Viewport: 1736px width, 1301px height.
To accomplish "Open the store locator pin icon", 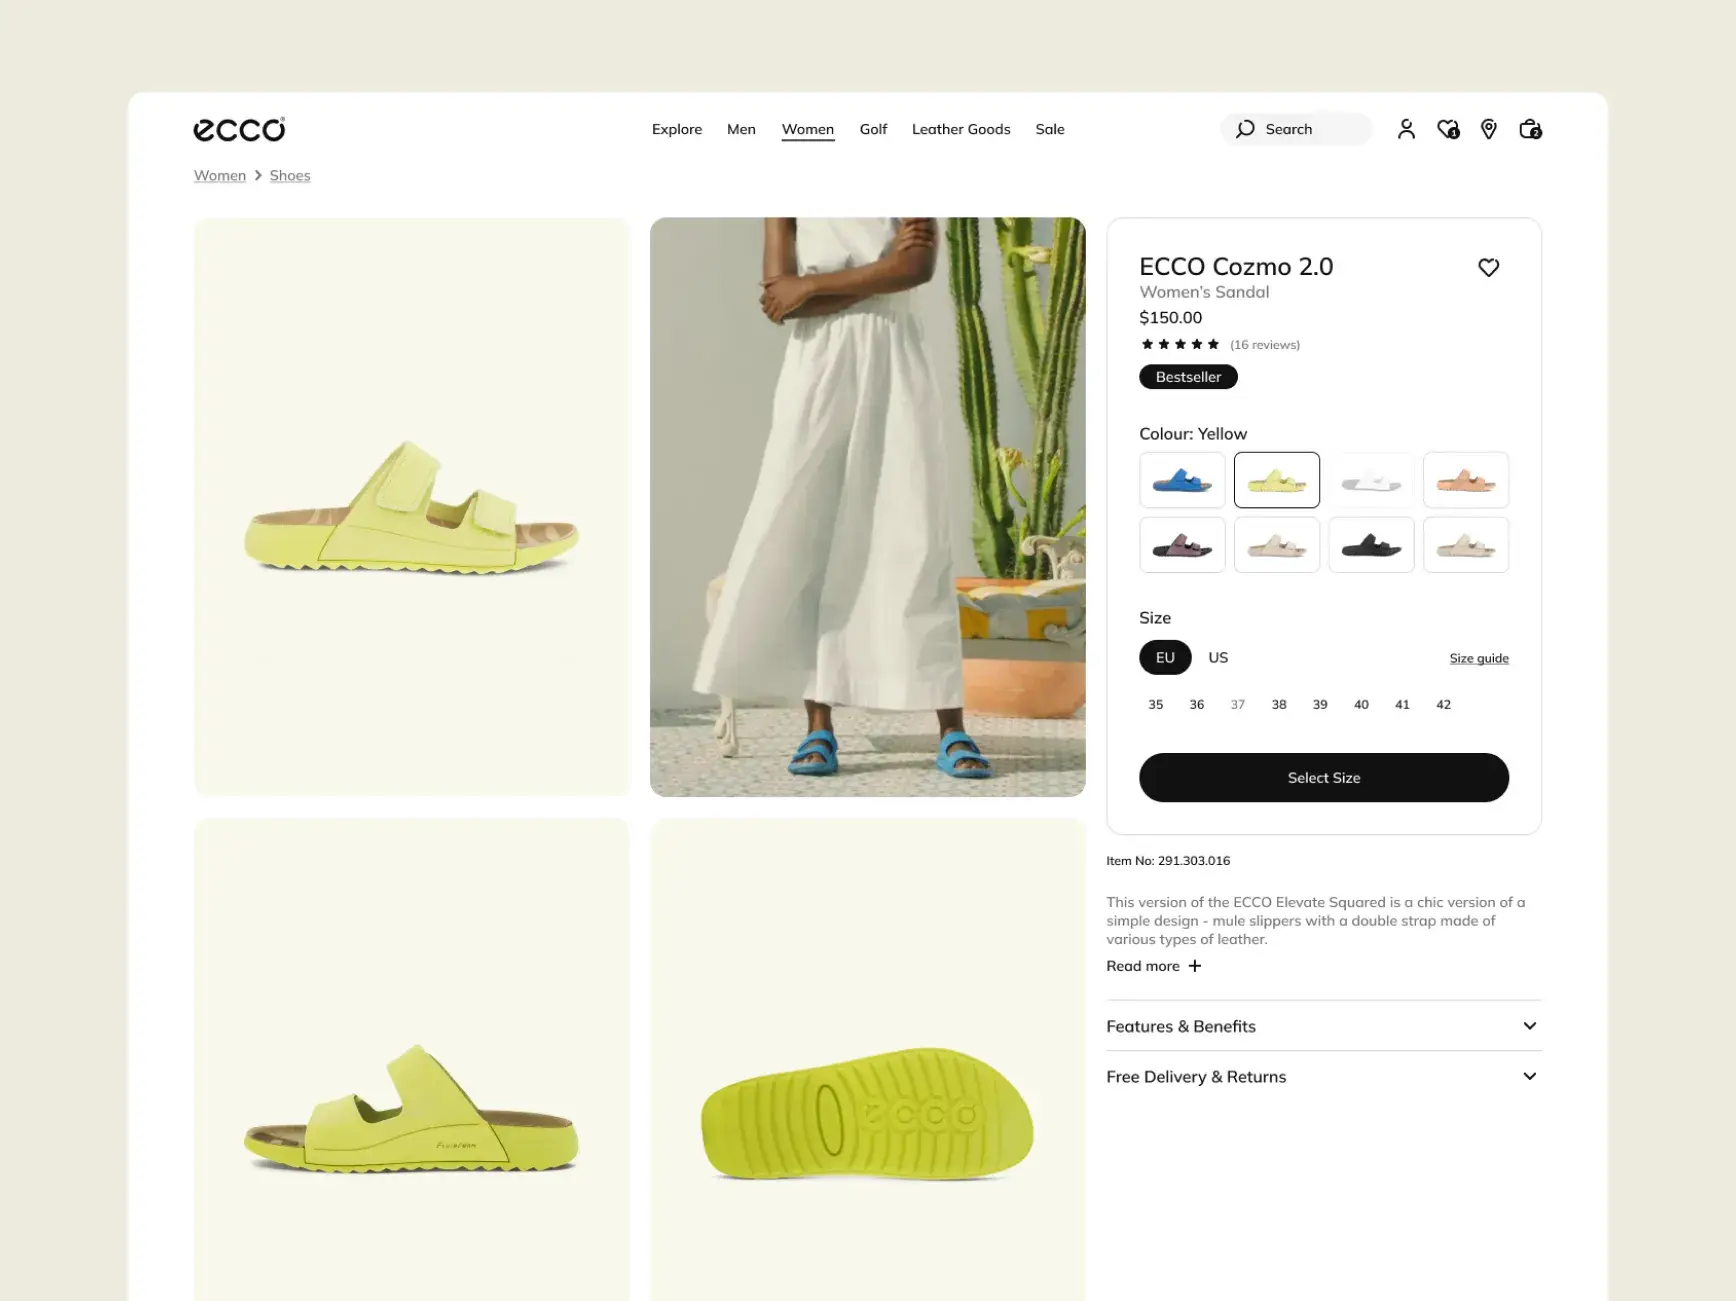I will [x=1489, y=129].
